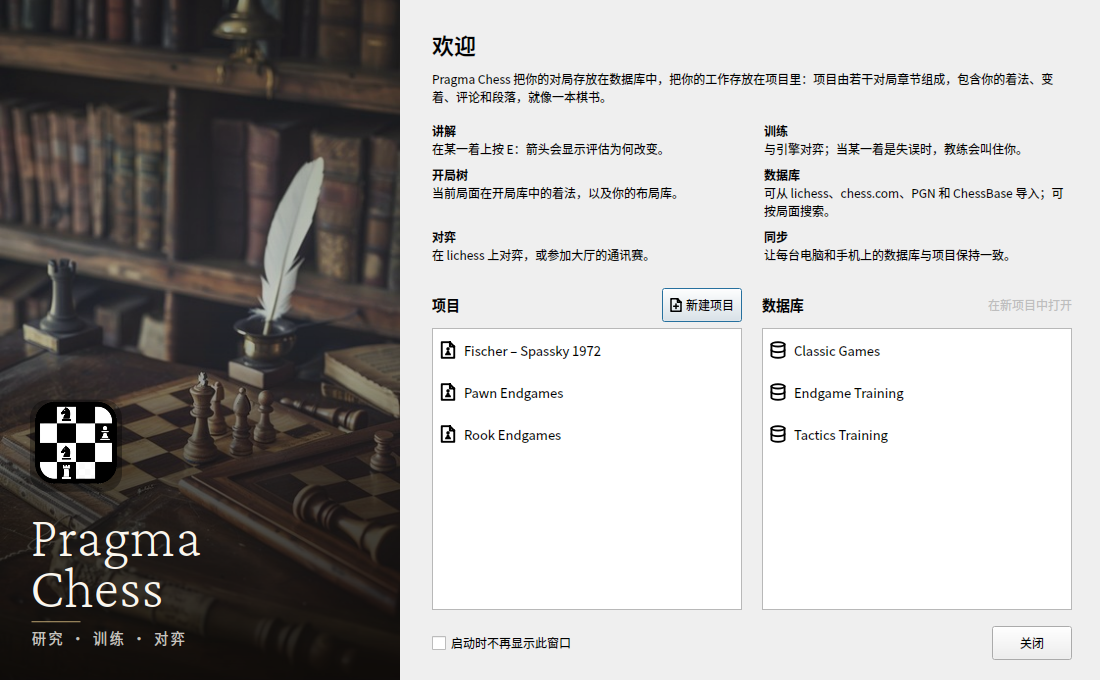
Task: Click the 关闭 button
Action: (x=1031, y=643)
